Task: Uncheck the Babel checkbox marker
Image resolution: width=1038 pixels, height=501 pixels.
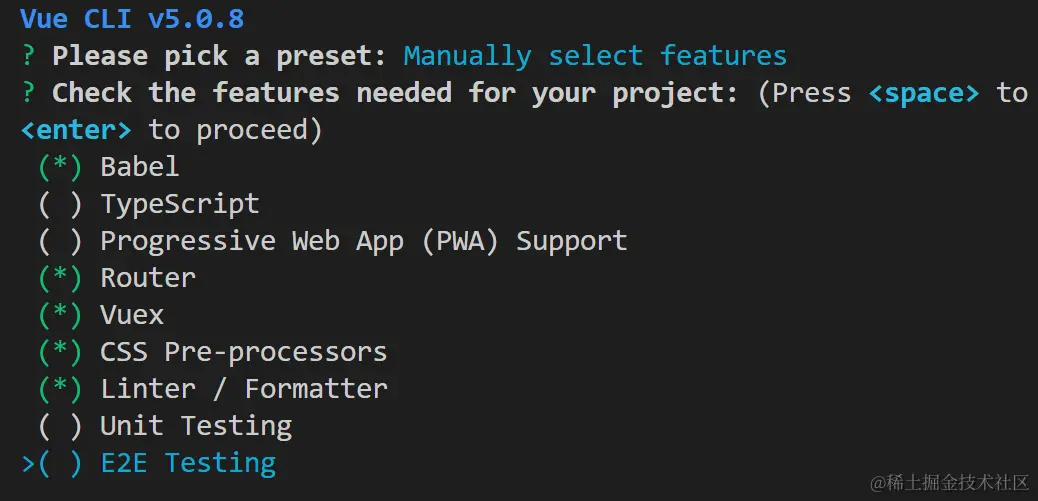Action: point(60,167)
